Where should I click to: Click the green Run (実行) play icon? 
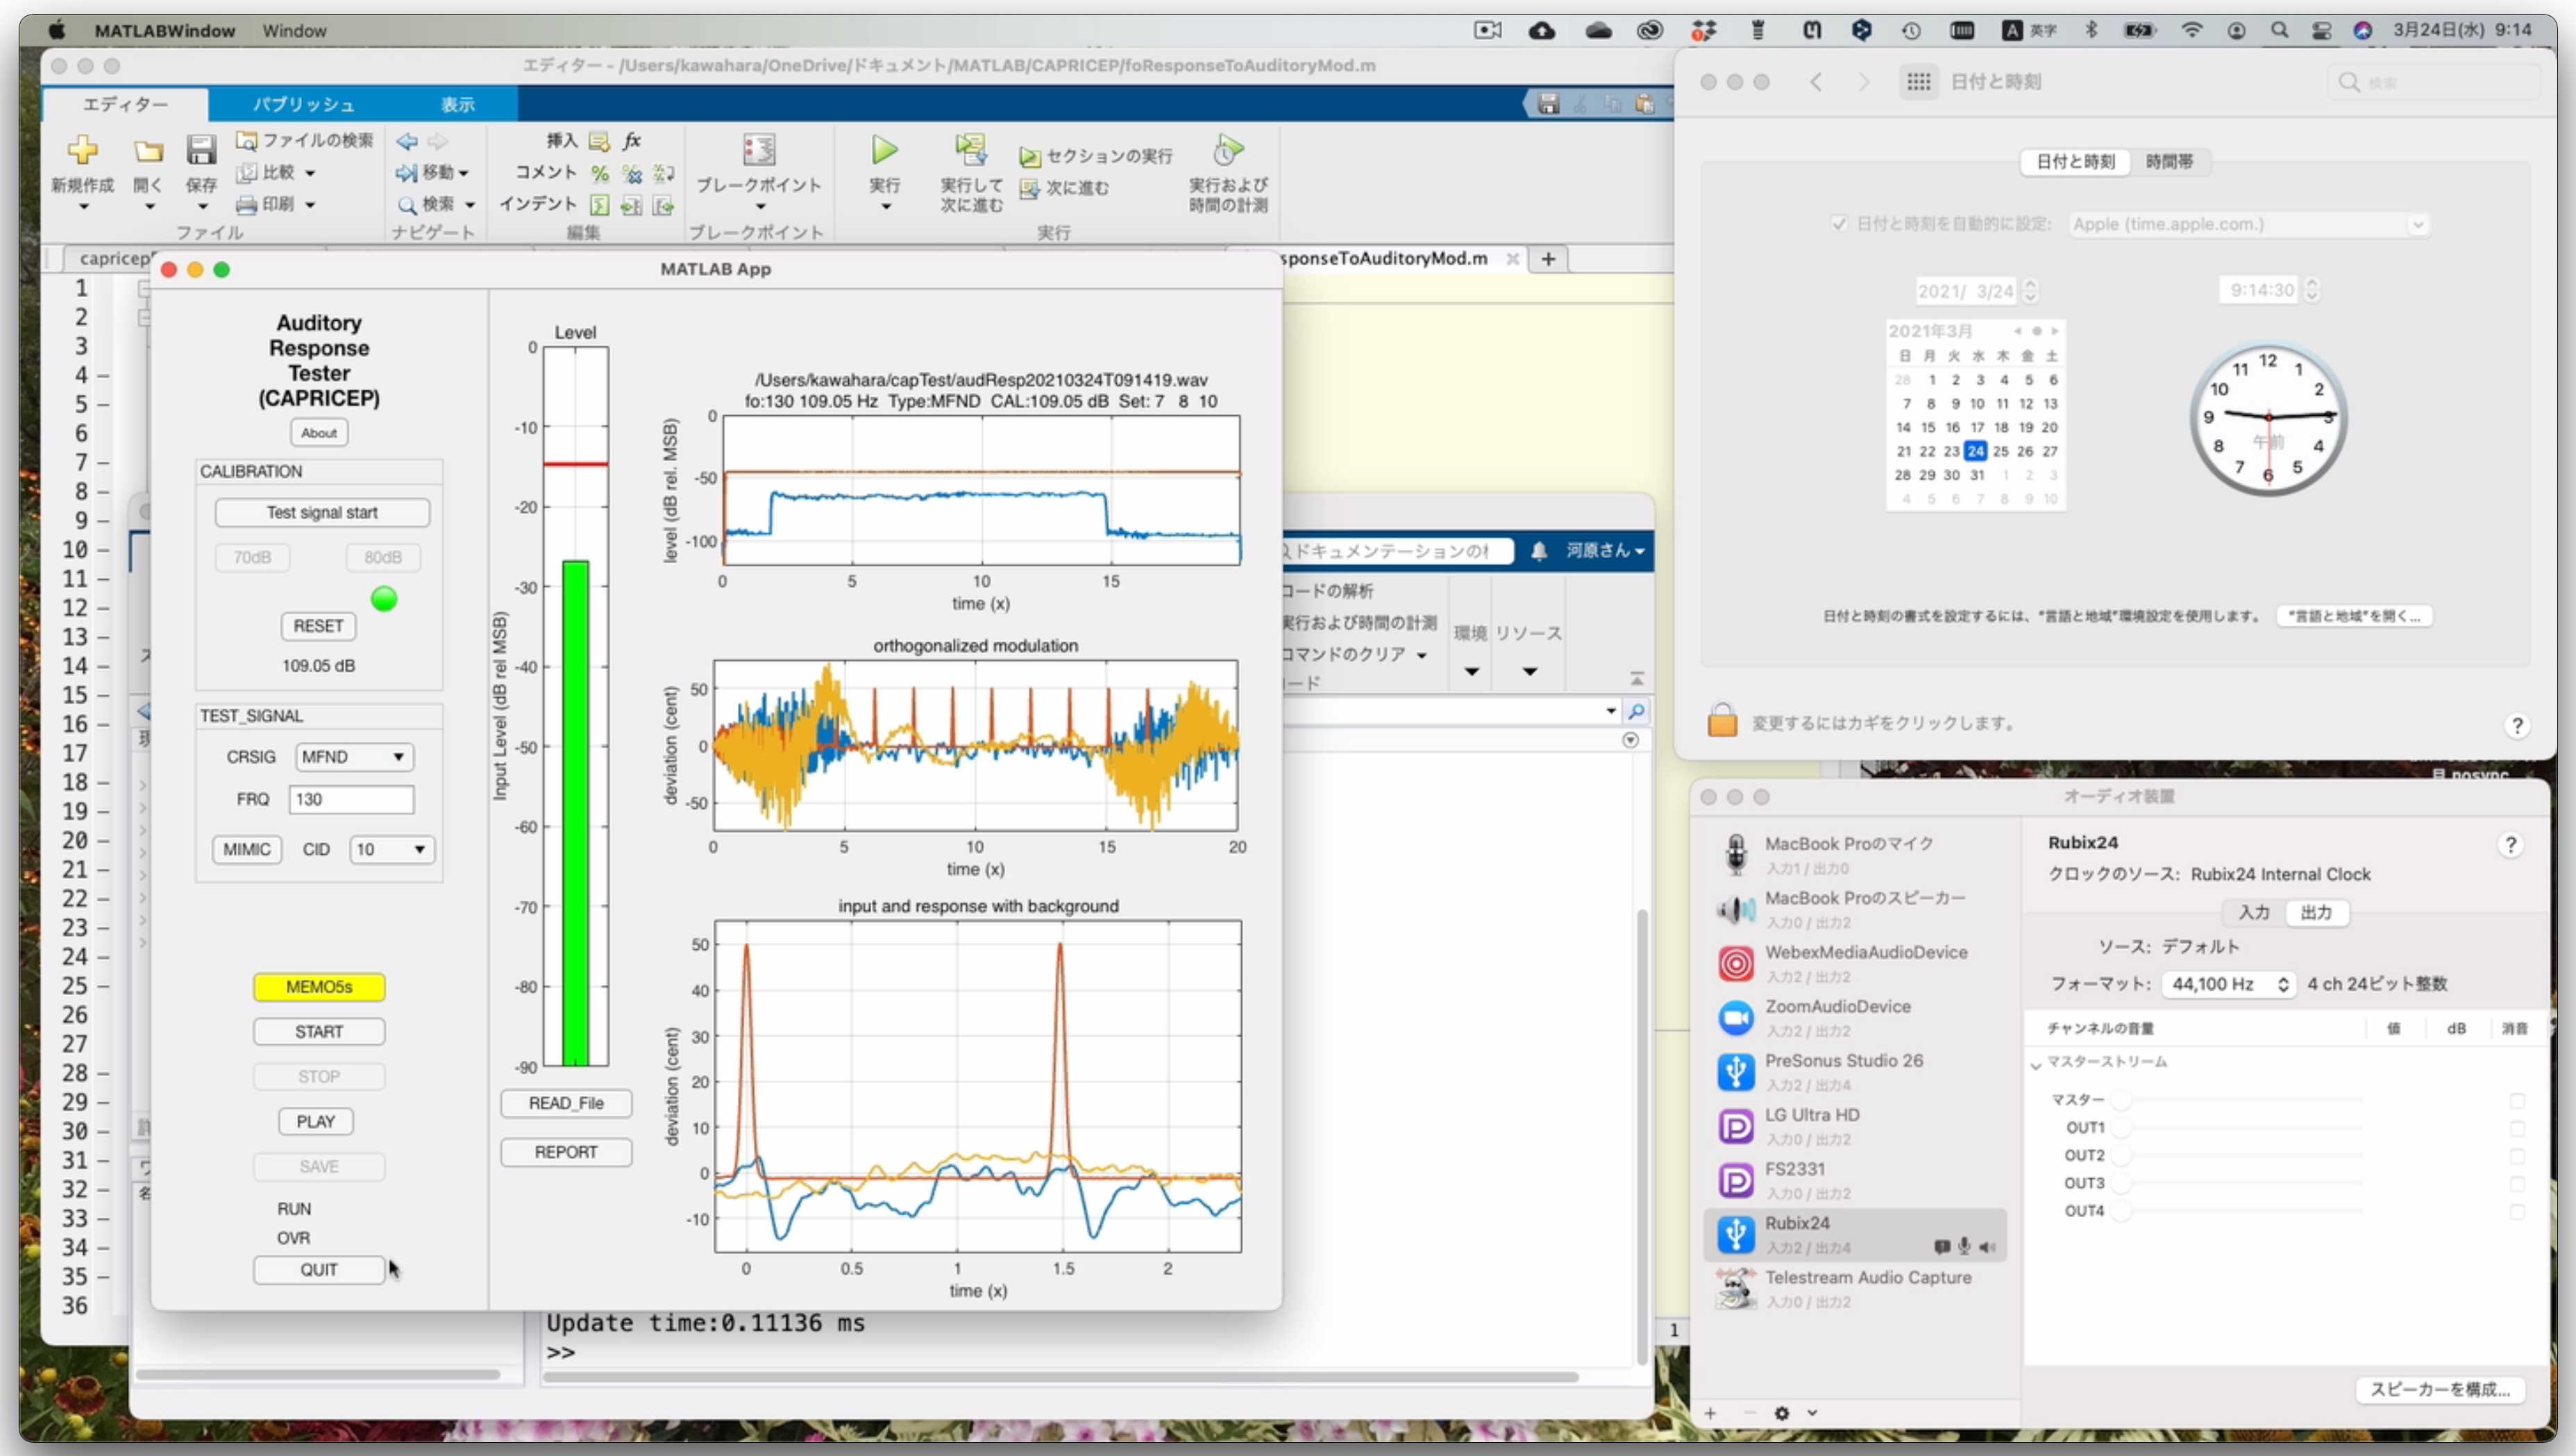pyautogui.click(x=884, y=151)
